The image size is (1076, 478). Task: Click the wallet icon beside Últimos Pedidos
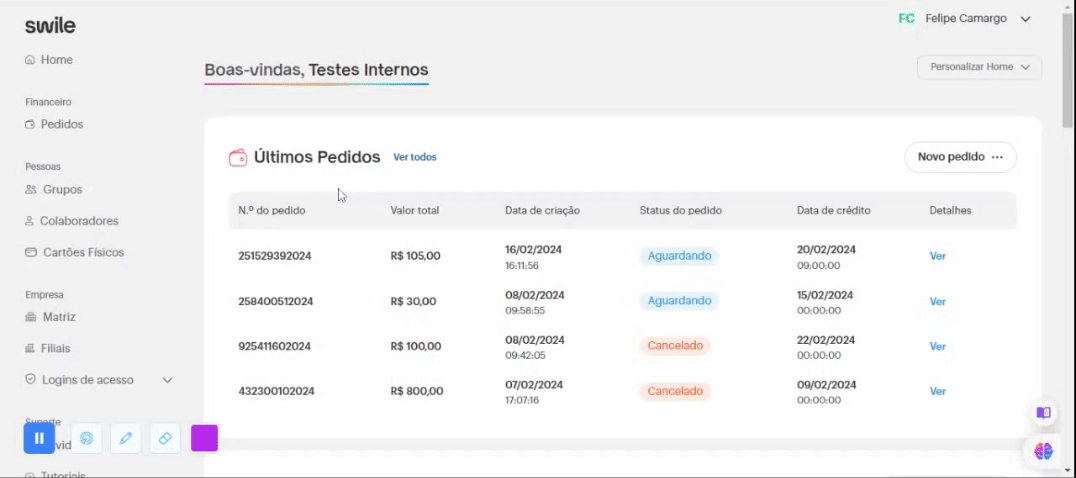pos(238,158)
